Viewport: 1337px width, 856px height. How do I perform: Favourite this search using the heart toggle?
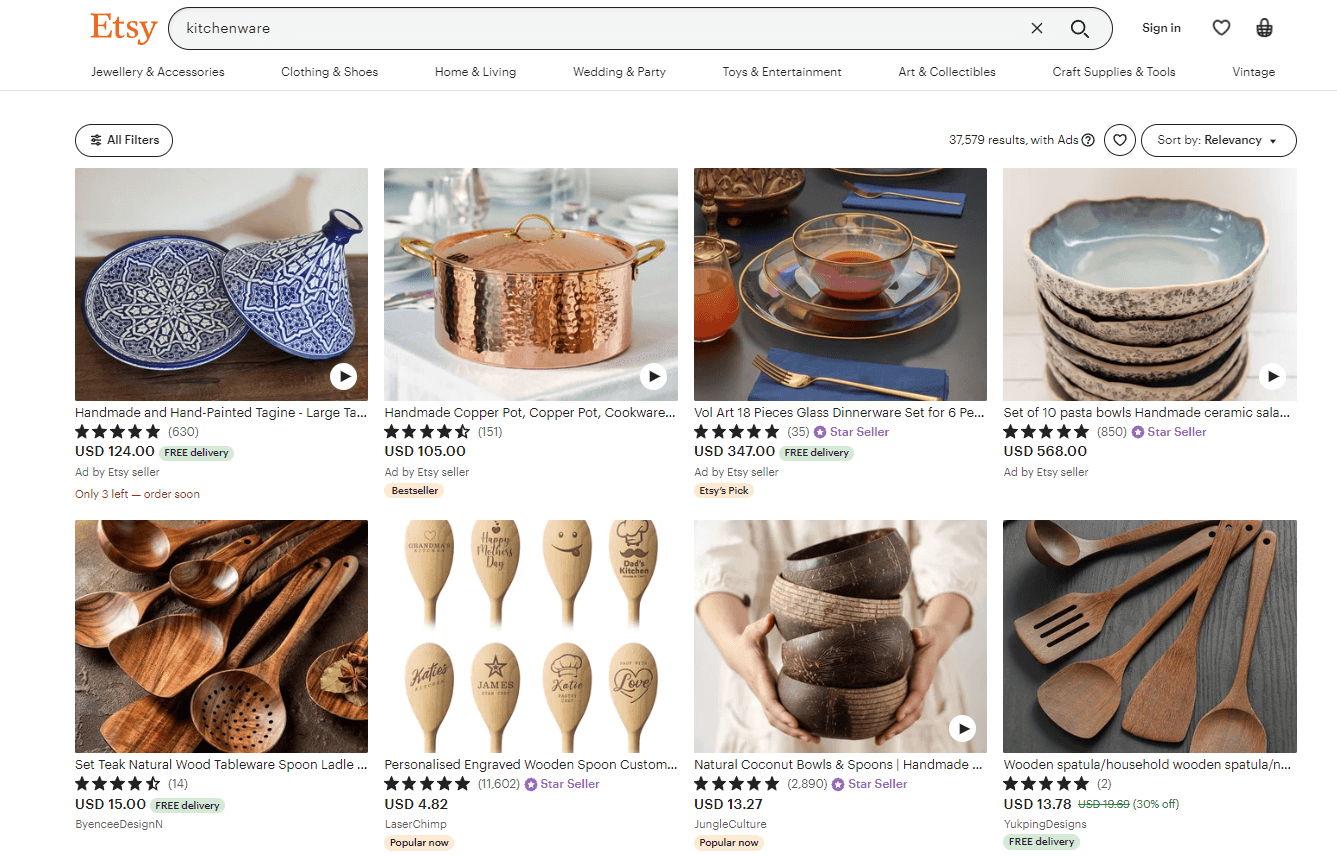1119,140
